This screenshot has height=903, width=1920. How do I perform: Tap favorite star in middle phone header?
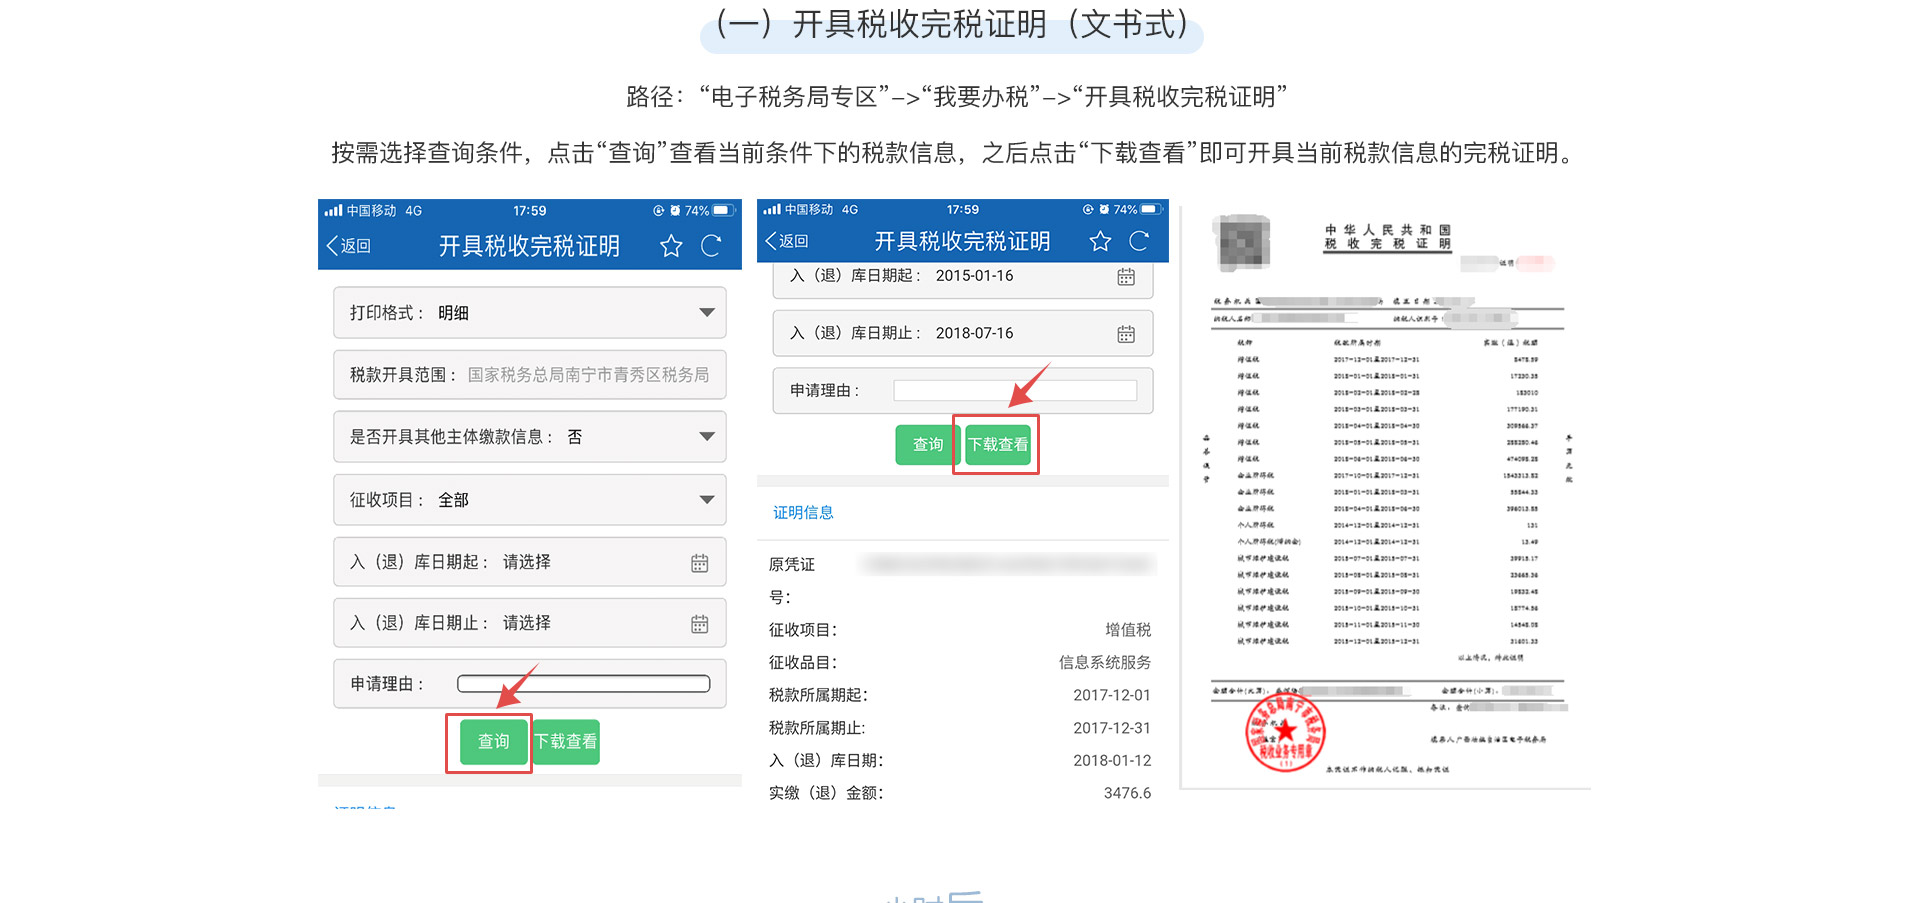1100,241
